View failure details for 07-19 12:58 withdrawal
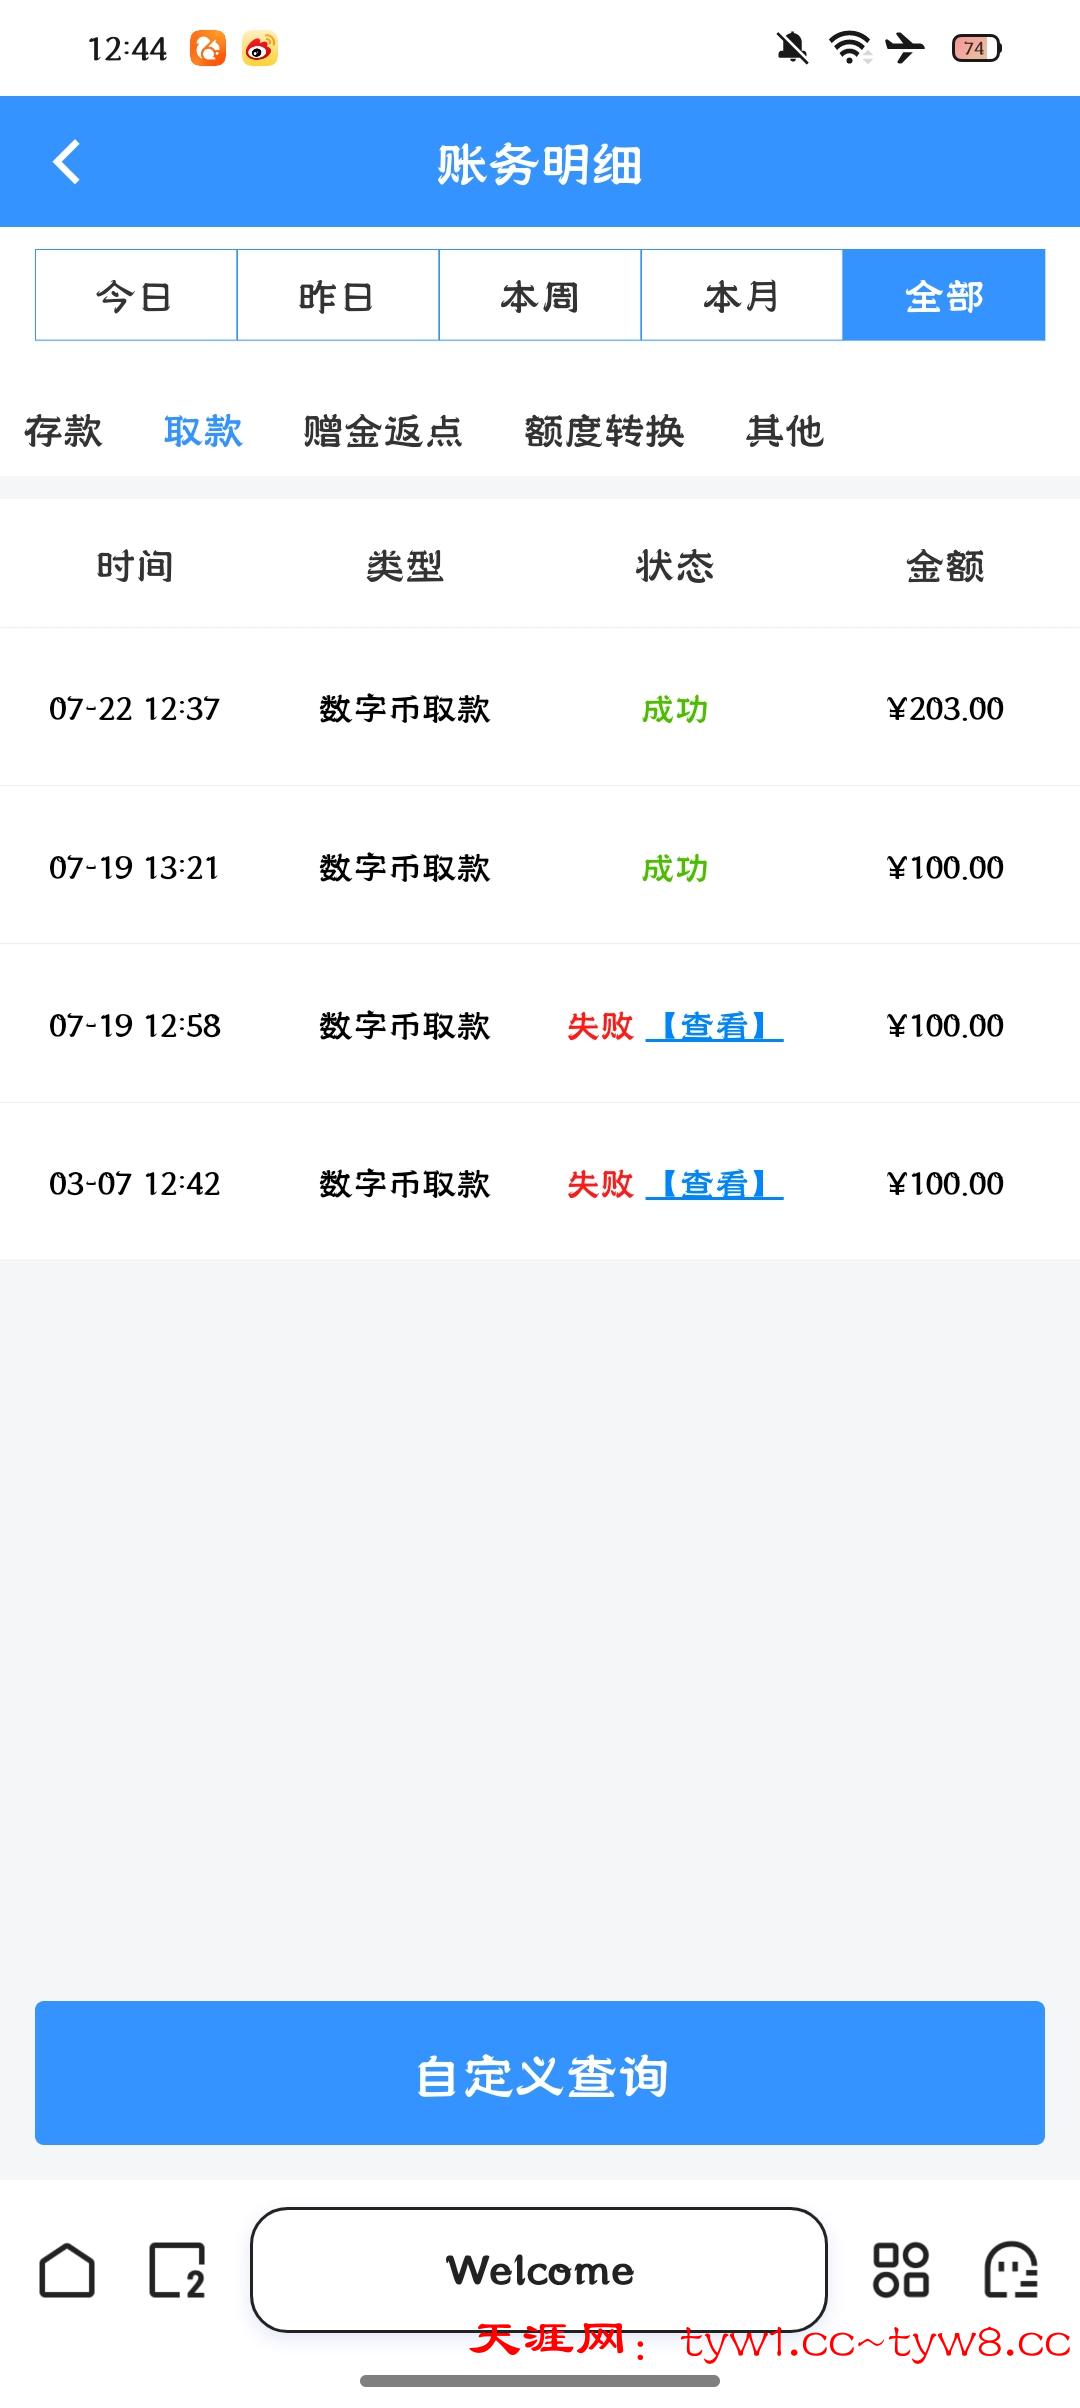The width and height of the screenshot is (1080, 2408). pyautogui.click(x=714, y=1026)
